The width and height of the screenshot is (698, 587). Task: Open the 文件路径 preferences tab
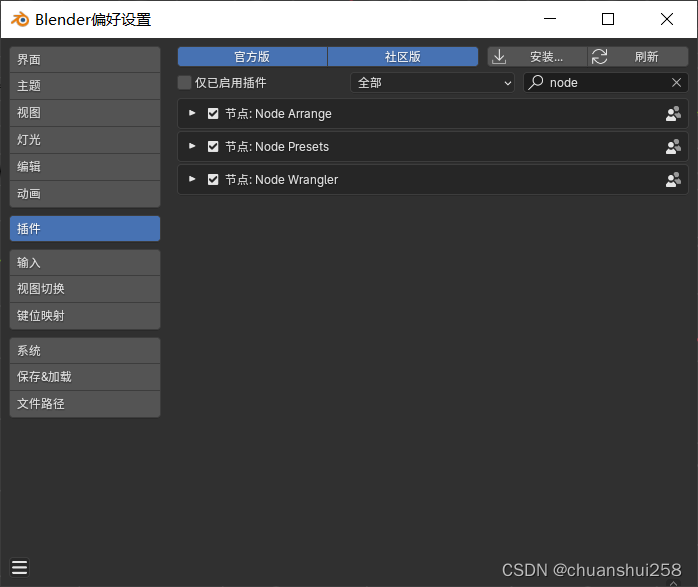[85, 404]
